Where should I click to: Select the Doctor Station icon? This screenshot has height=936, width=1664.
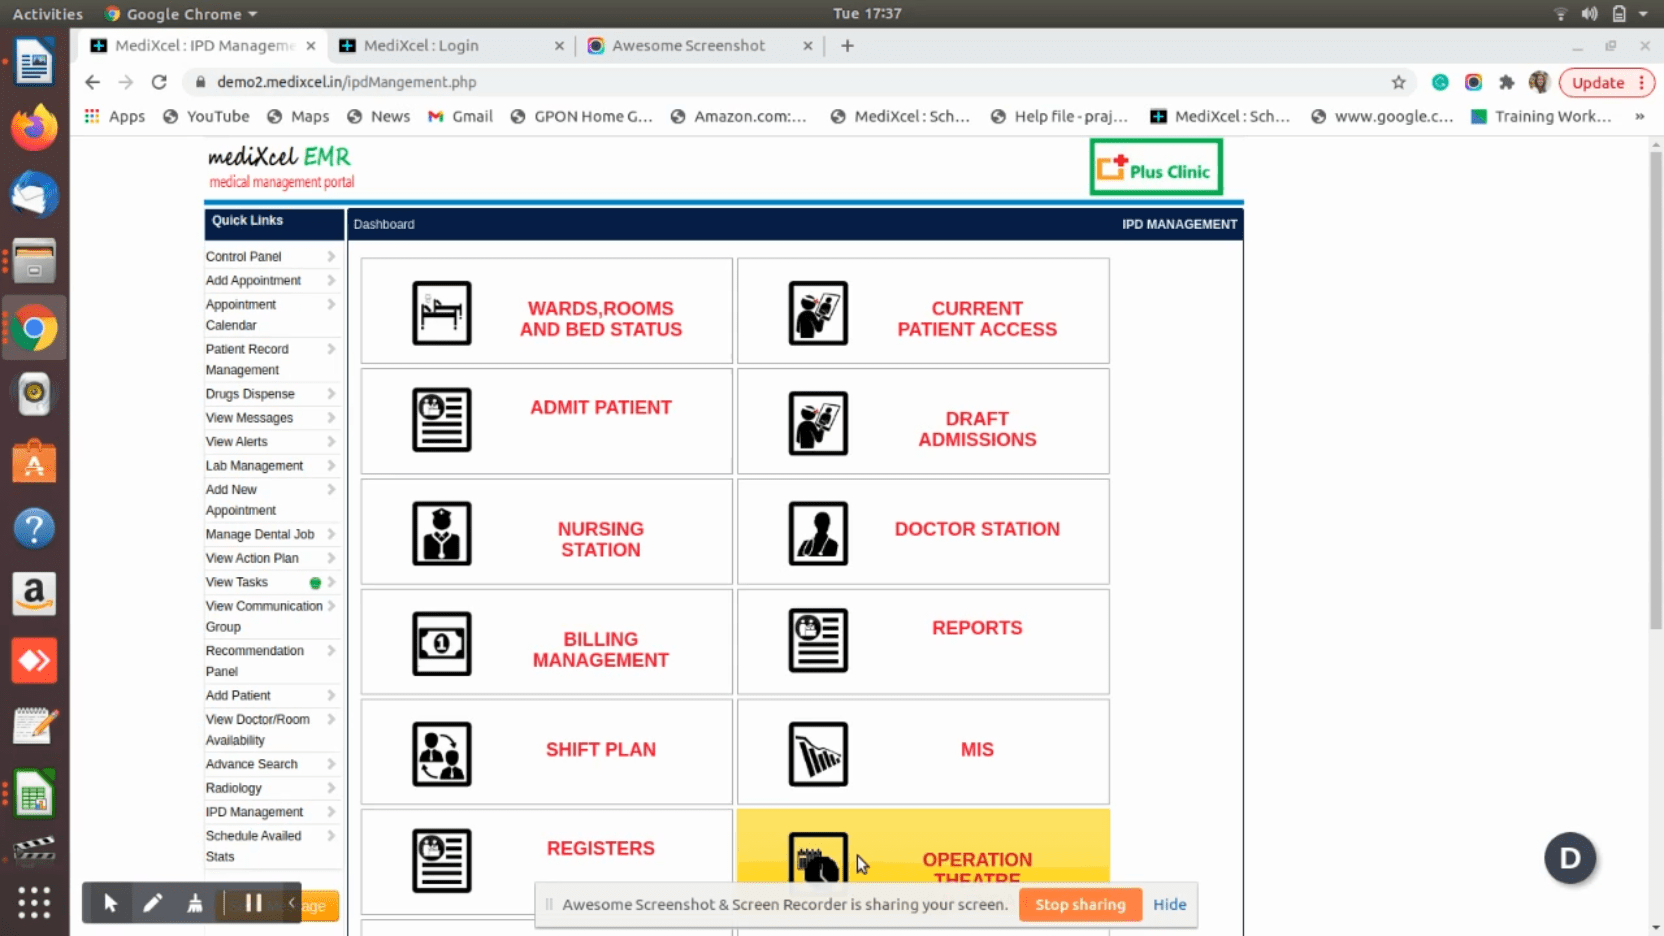pyautogui.click(x=817, y=533)
